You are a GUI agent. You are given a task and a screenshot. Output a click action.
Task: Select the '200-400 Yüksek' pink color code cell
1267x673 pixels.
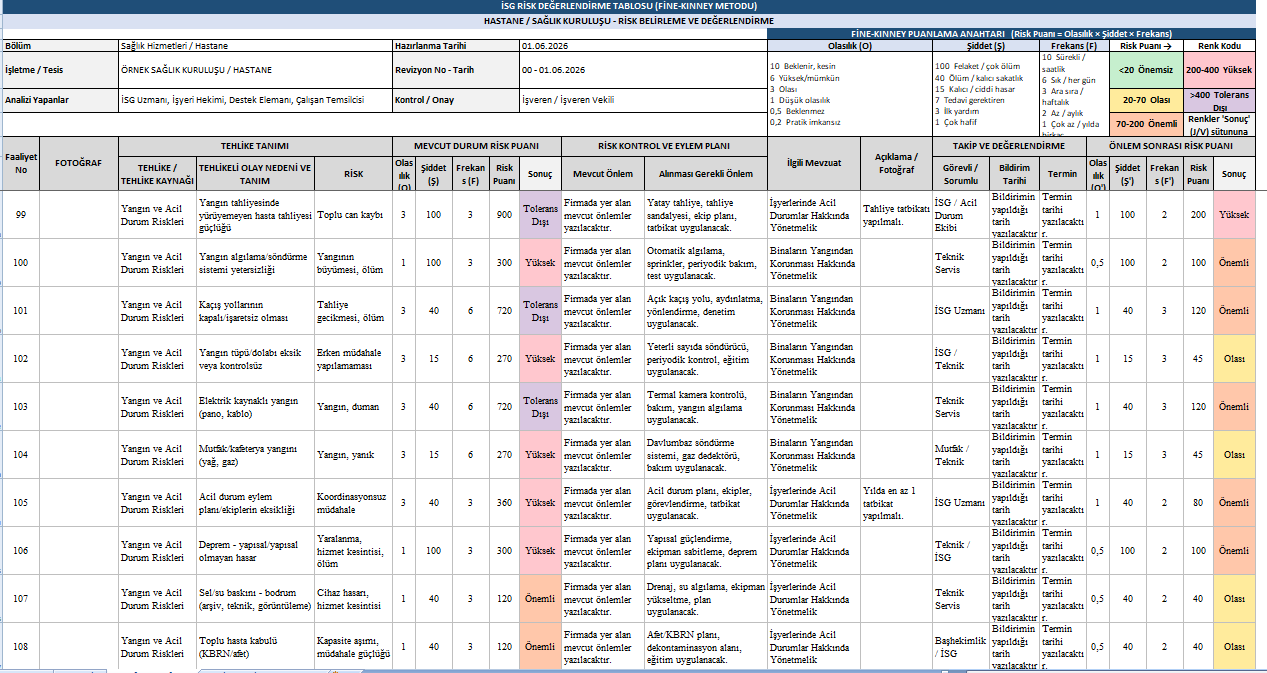coord(1219,70)
